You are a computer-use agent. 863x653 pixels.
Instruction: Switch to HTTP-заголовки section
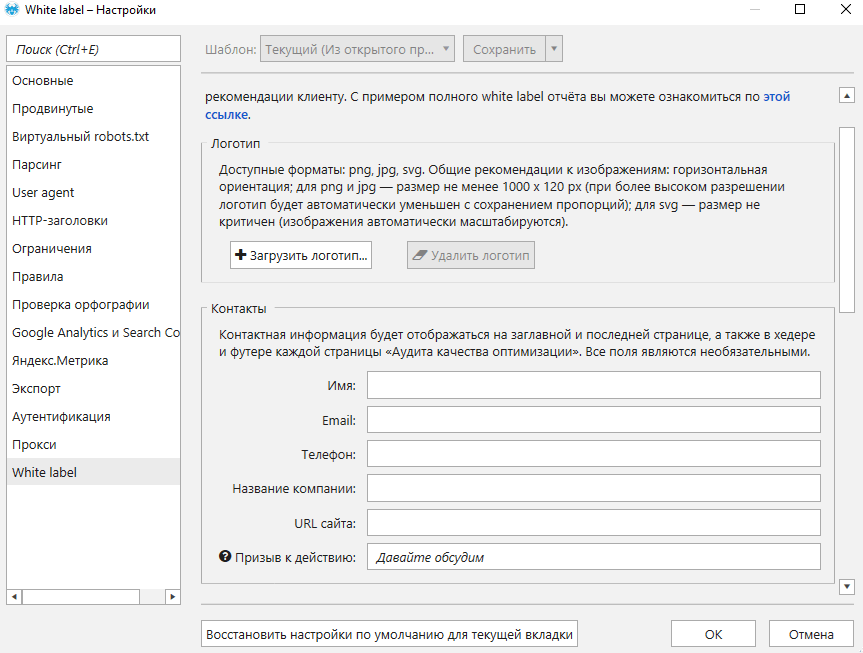point(94,221)
